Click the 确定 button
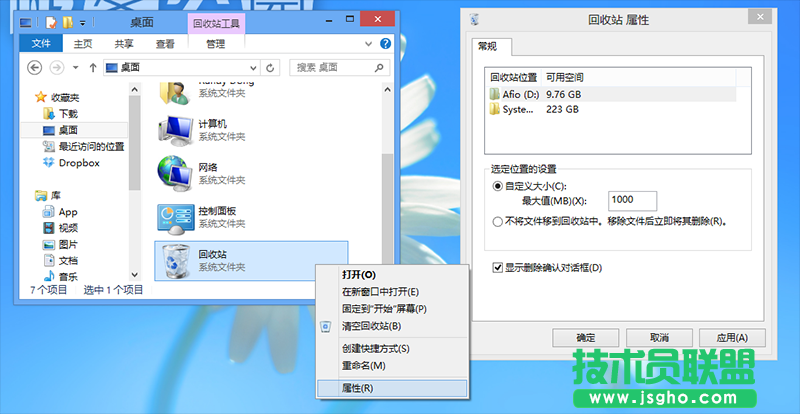This screenshot has height=414, width=800. pos(586,338)
